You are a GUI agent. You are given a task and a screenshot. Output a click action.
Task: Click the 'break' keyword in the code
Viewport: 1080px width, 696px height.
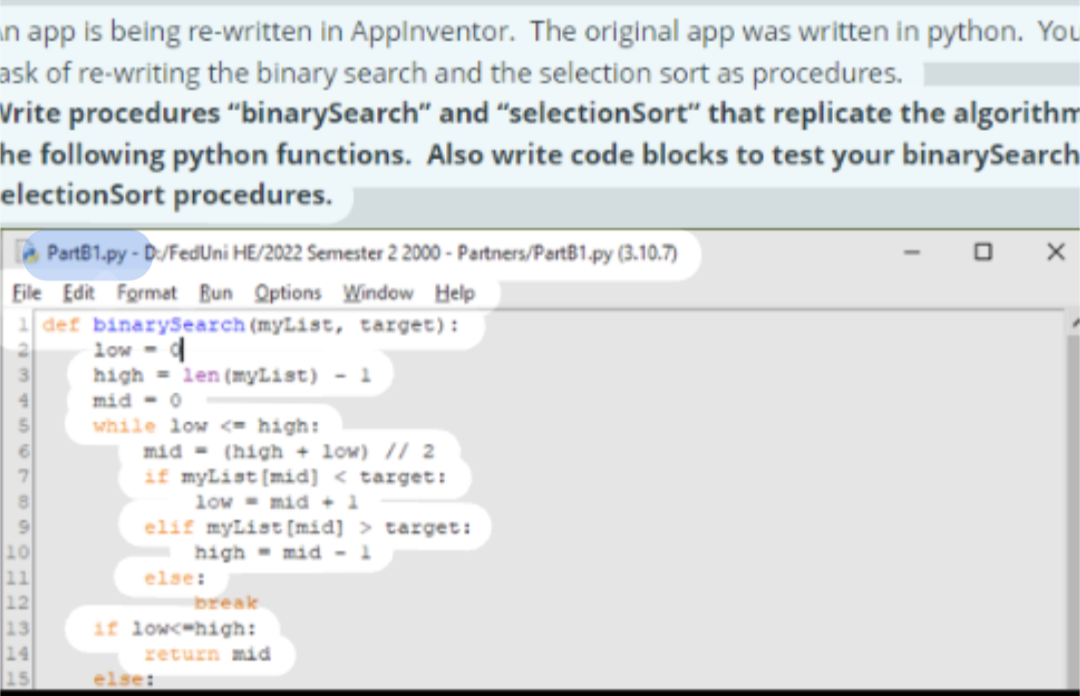point(227,603)
